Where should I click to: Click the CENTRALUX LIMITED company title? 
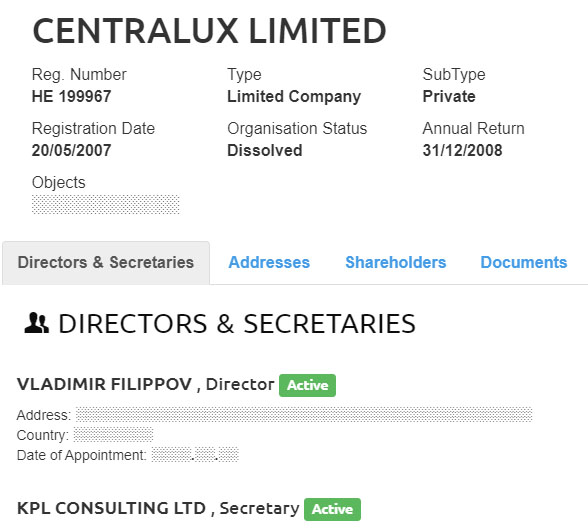click(x=209, y=31)
